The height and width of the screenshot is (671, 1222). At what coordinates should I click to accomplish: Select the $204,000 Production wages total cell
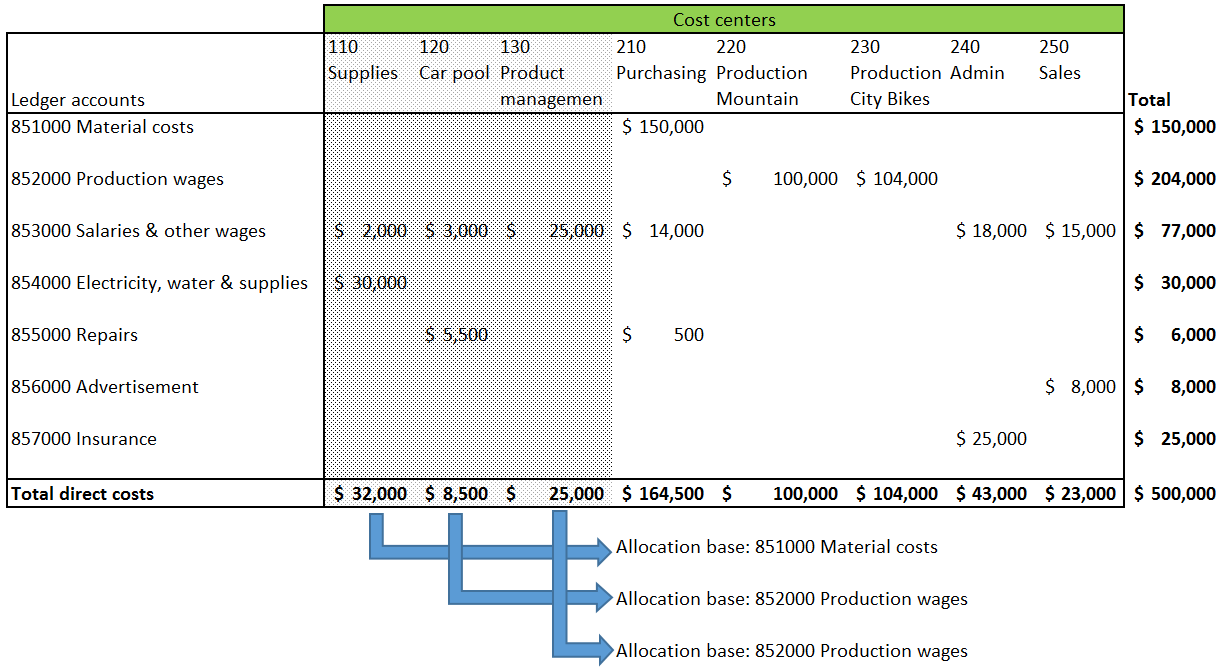click(x=1175, y=179)
